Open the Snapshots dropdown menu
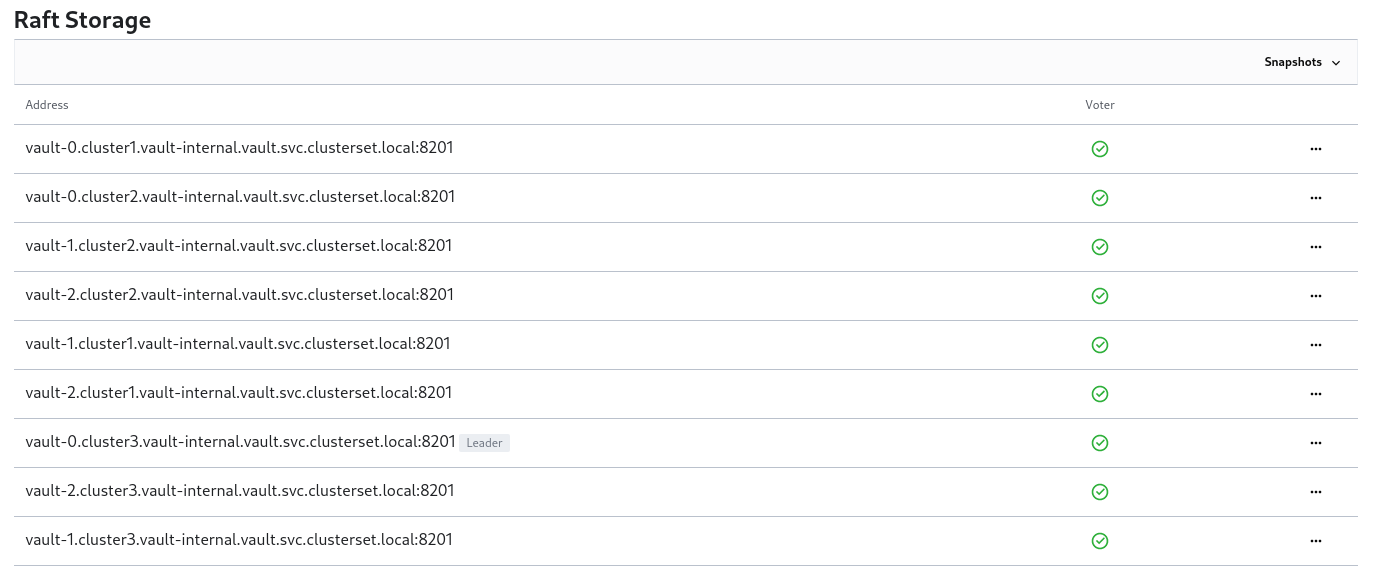This screenshot has height=579, width=1379. tap(1301, 62)
